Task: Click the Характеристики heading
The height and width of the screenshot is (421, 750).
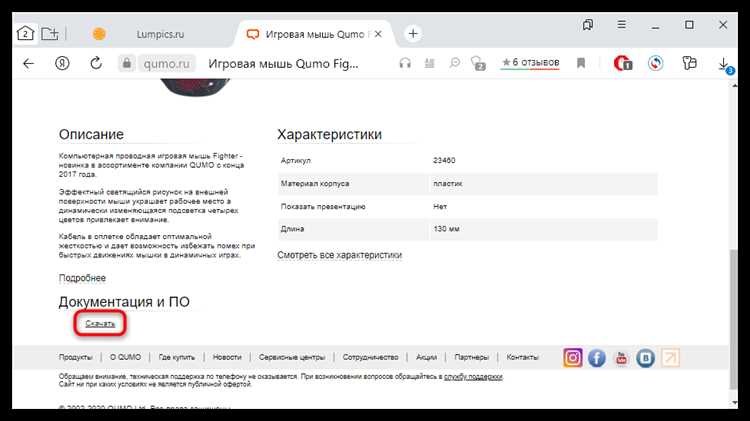Action: click(x=330, y=134)
